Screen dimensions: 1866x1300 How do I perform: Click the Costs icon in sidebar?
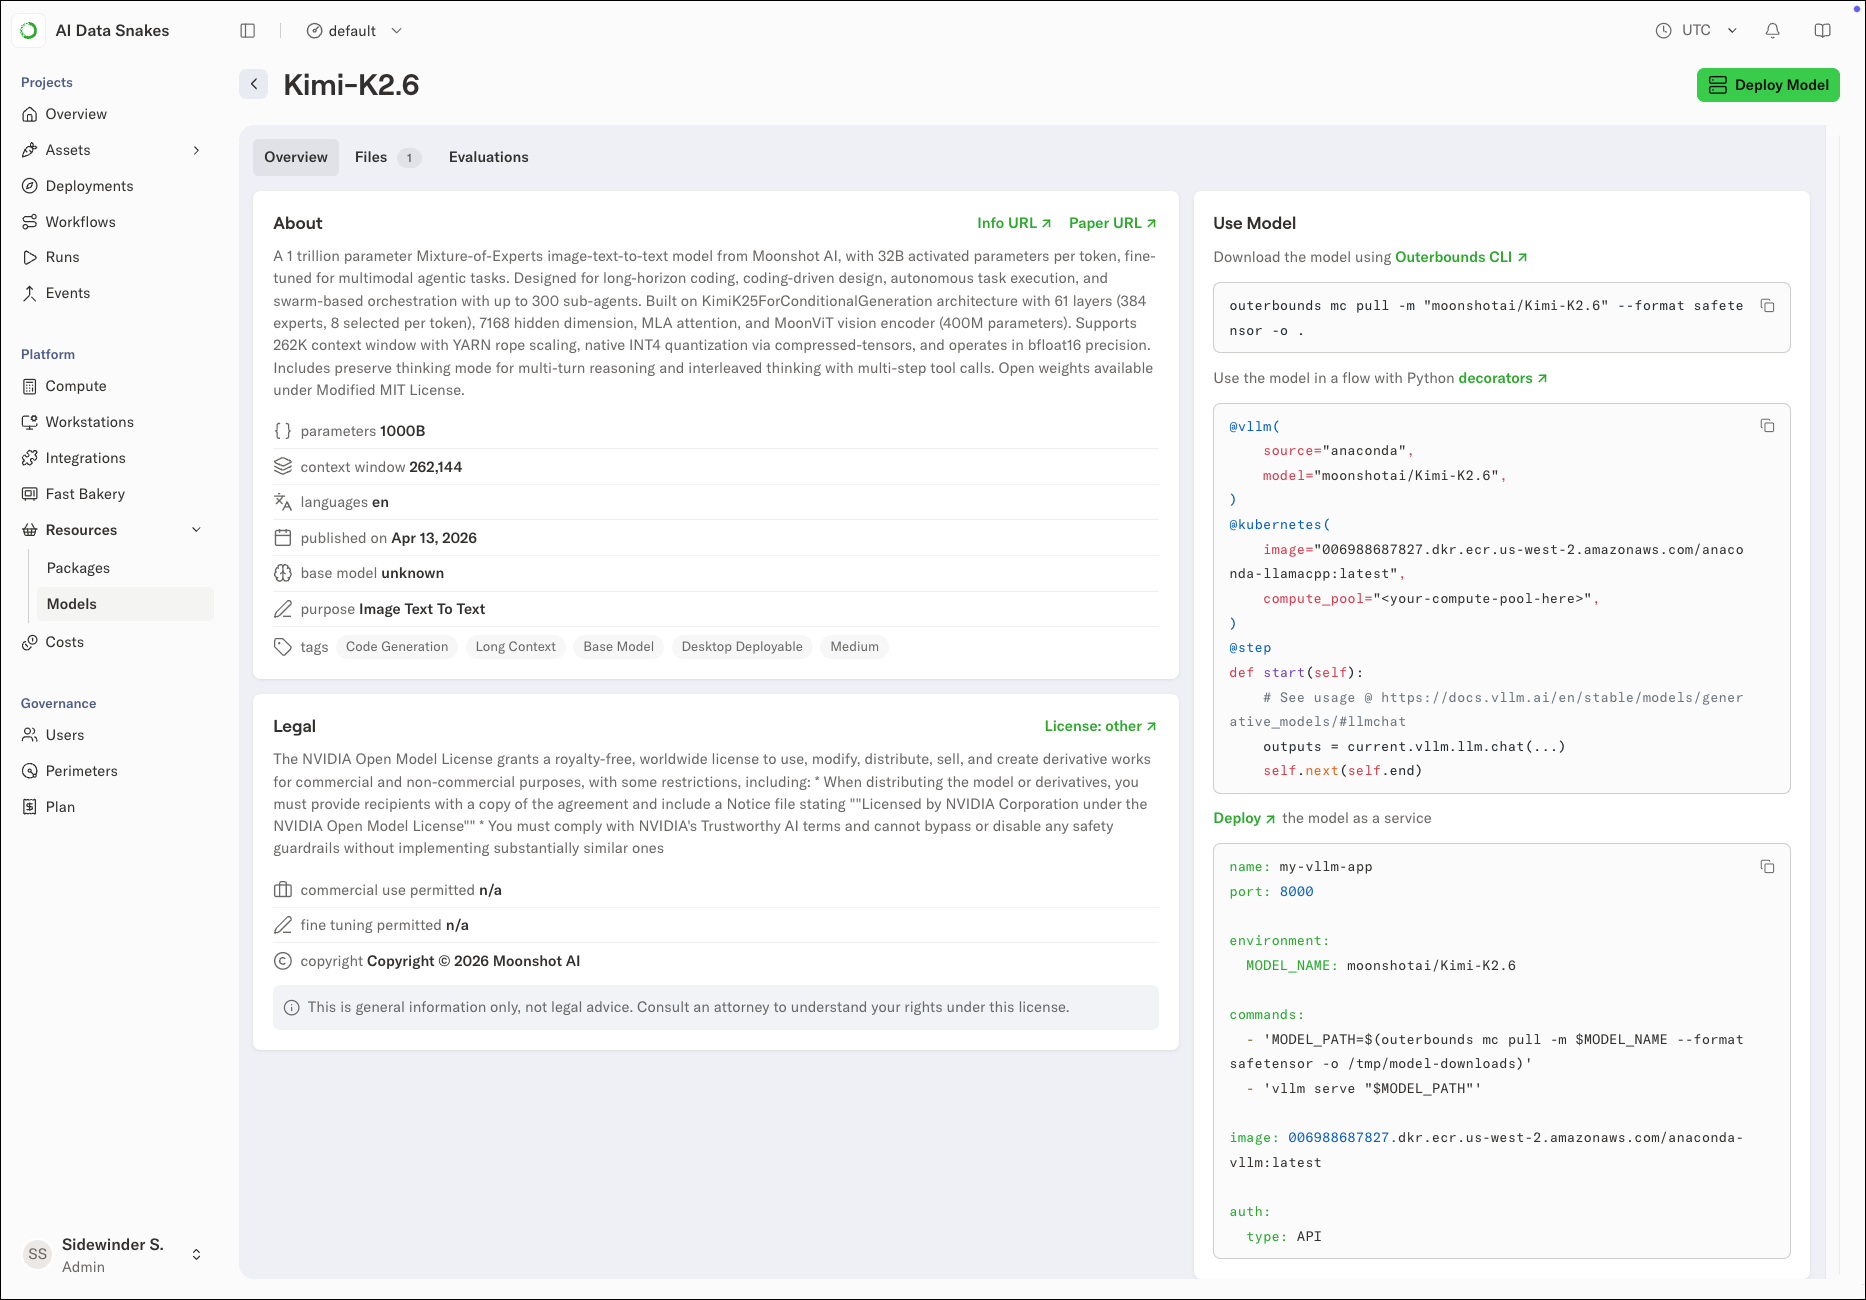coord(30,642)
